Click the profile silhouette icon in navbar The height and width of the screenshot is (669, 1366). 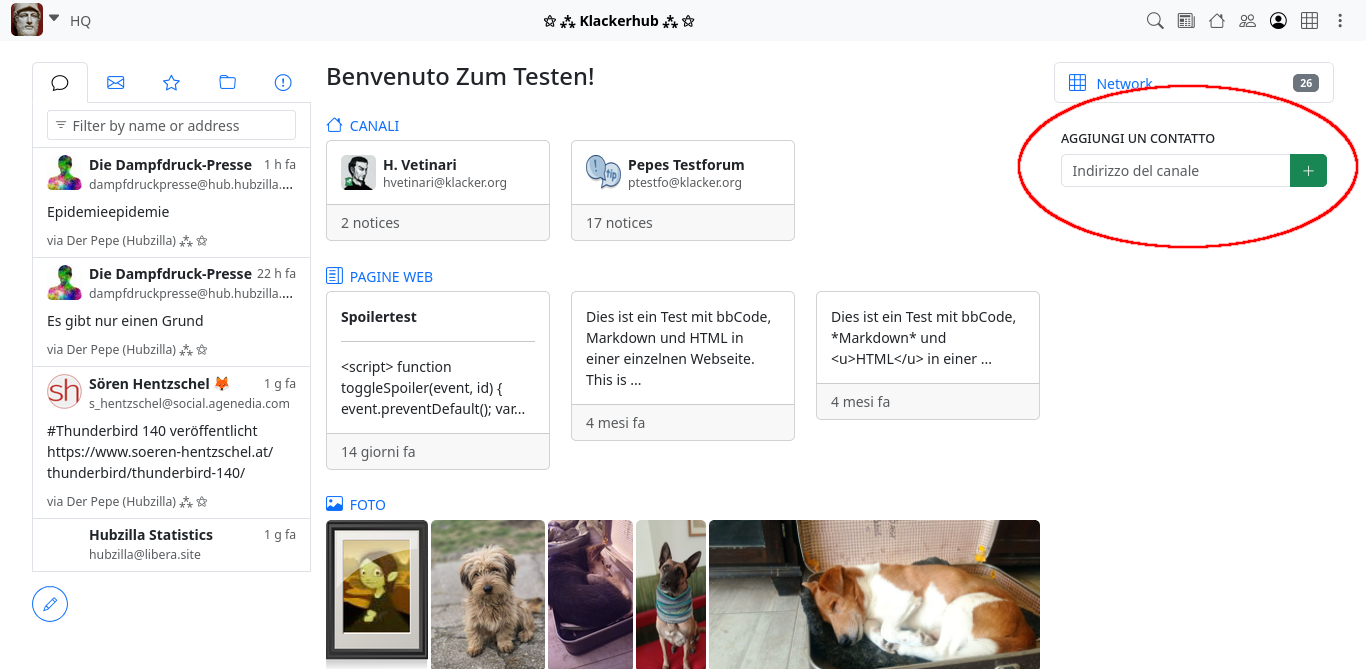tap(1278, 21)
